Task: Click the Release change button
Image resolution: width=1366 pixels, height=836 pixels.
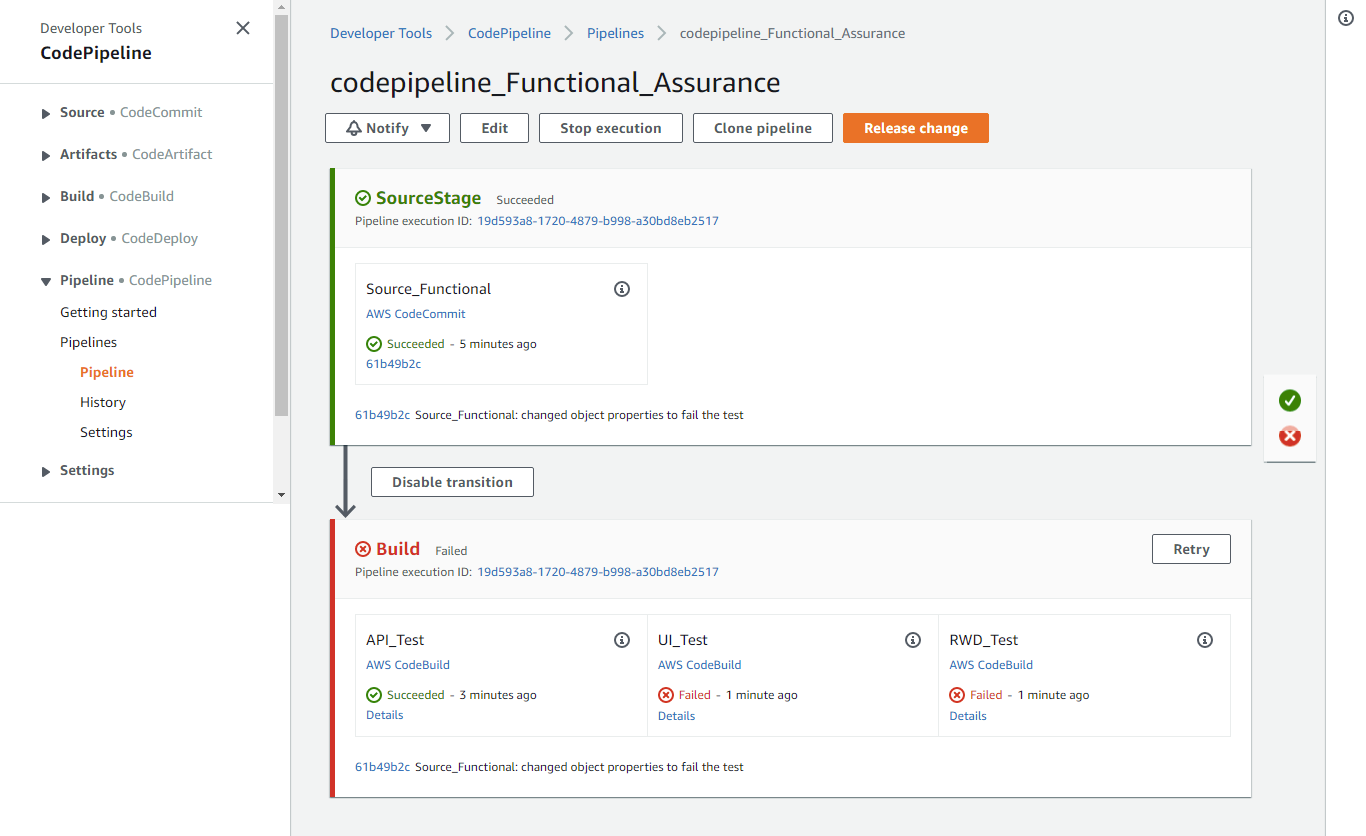Action: tap(916, 128)
